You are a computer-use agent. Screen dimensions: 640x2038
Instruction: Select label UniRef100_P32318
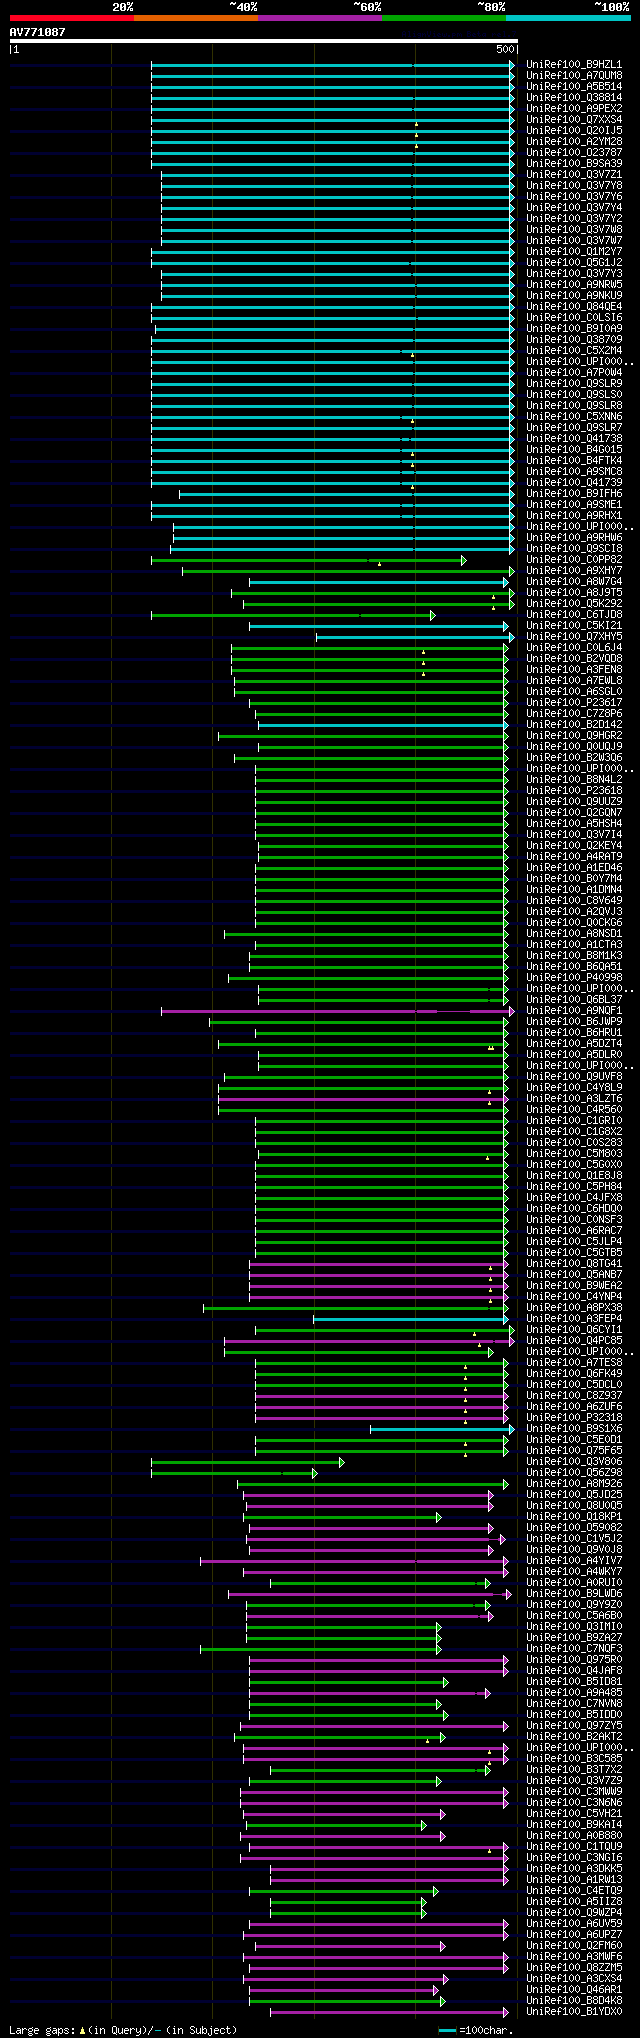coord(574,1418)
